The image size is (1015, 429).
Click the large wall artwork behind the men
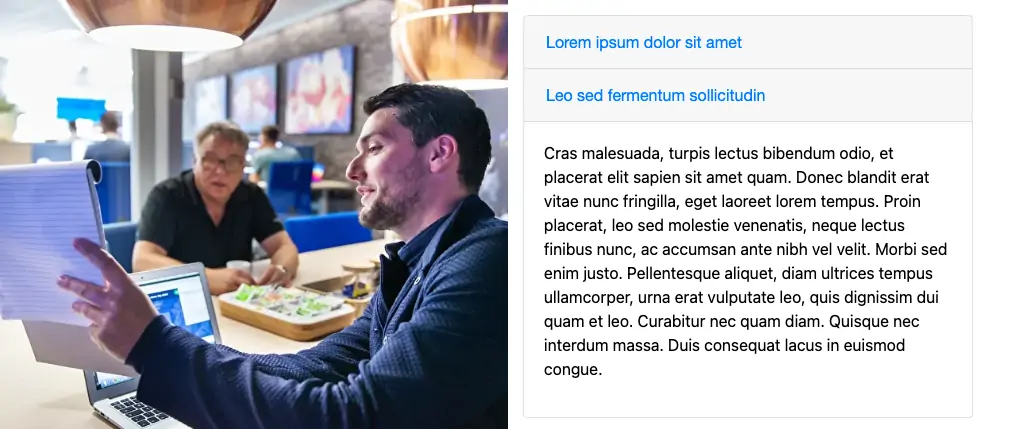click(320, 90)
